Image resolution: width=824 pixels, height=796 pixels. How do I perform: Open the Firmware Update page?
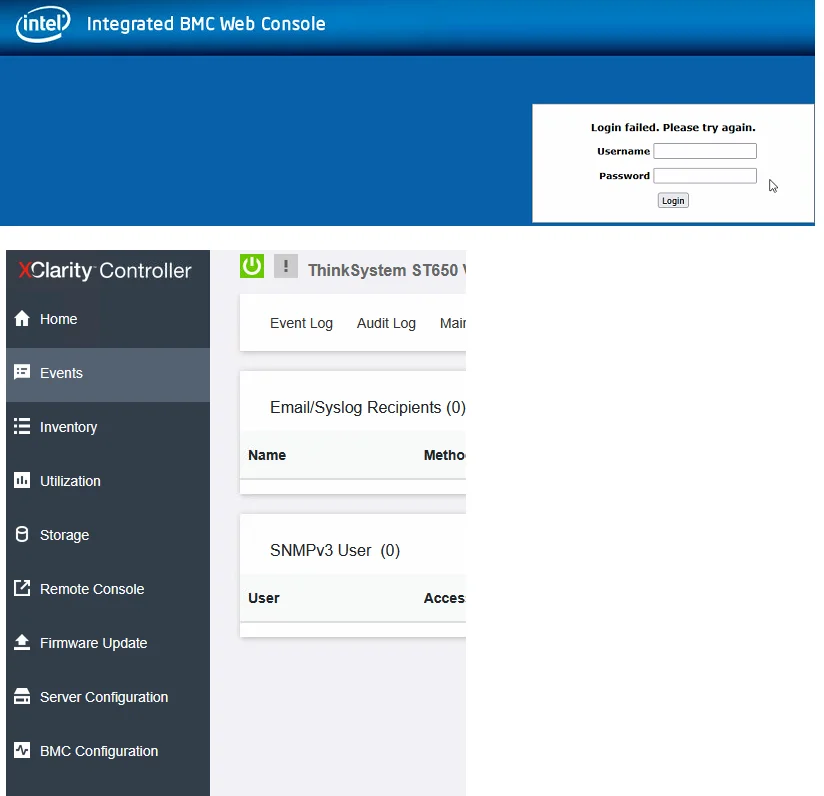[108, 643]
